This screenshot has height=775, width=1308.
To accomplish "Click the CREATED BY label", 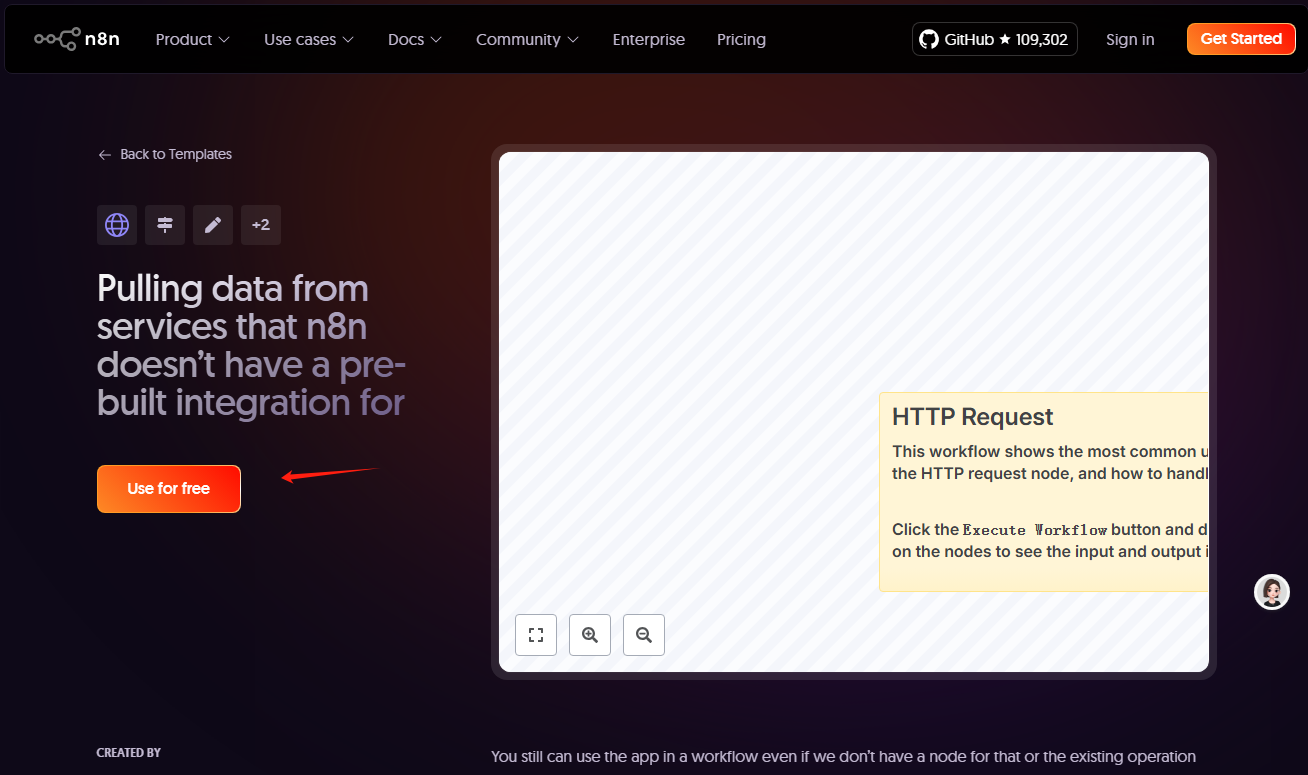I will point(129,753).
